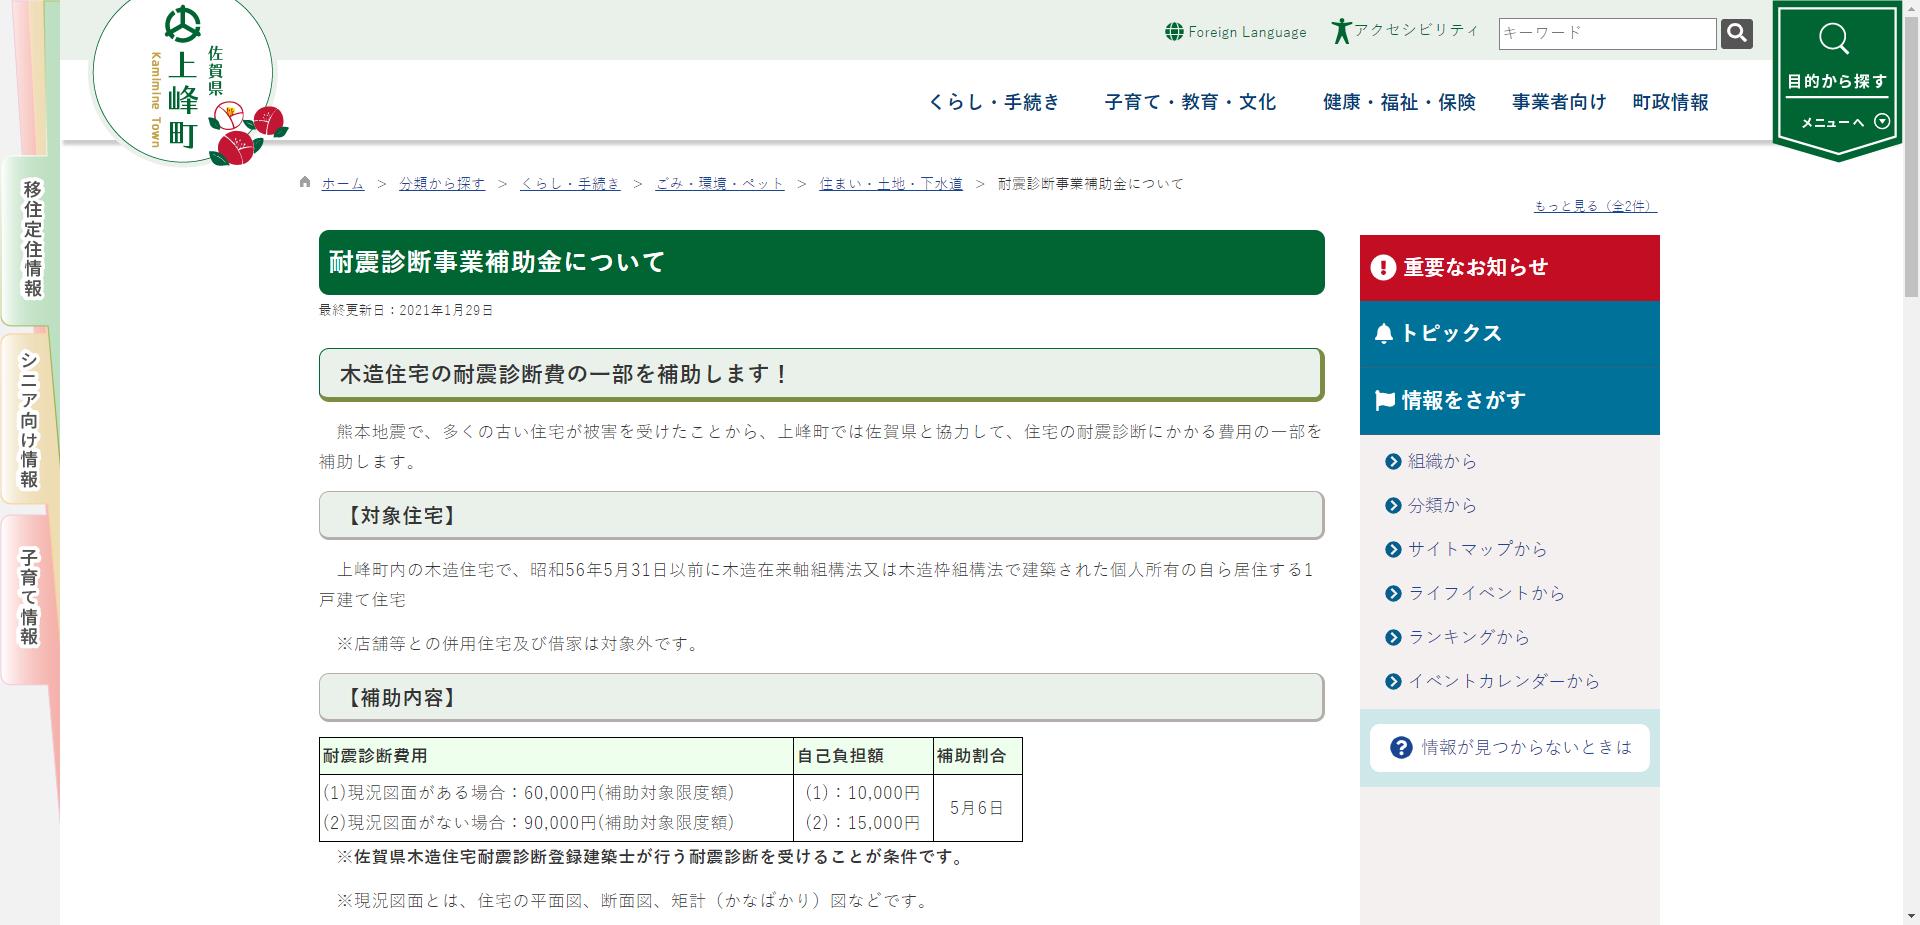Select the 情報をさがす flag icon
Viewport: 1920px width, 925px height.
pos(1385,399)
